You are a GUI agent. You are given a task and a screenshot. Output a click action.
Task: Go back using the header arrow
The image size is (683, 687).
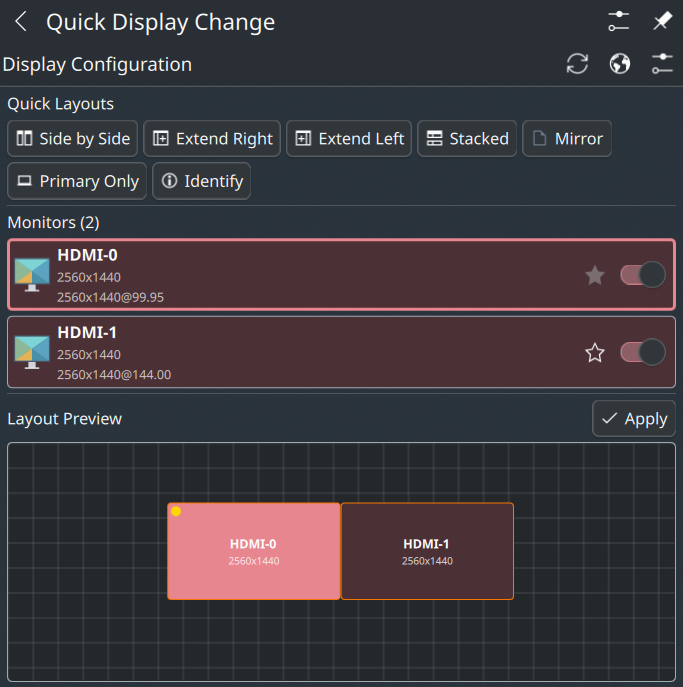pyautogui.click(x=21, y=21)
